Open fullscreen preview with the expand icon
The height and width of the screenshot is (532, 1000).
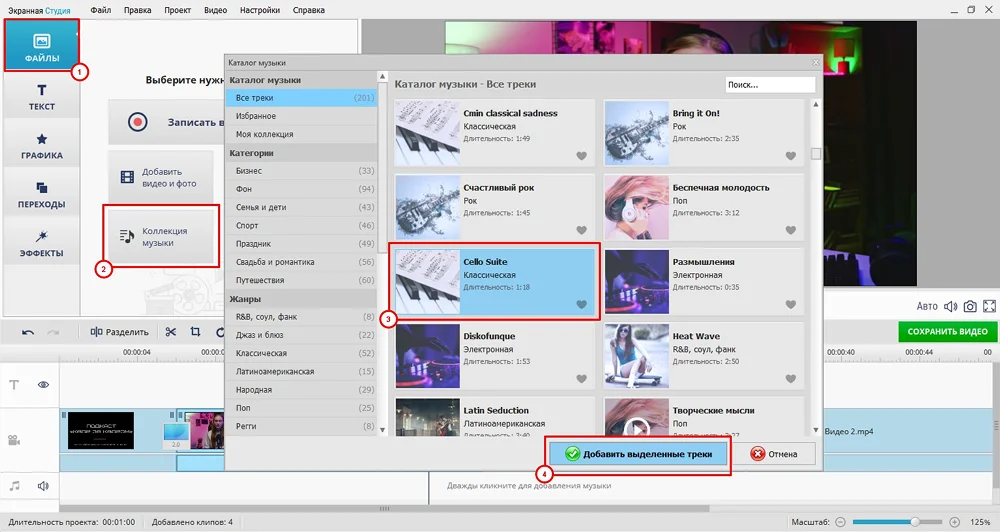pos(990,306)
